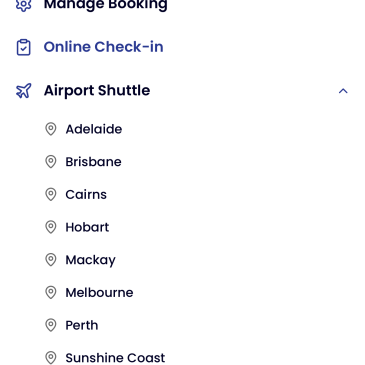The width and height of the screenshot is (365, 365).
Task: Go to Melbourne airport shuttle
Action: [99, 293]
